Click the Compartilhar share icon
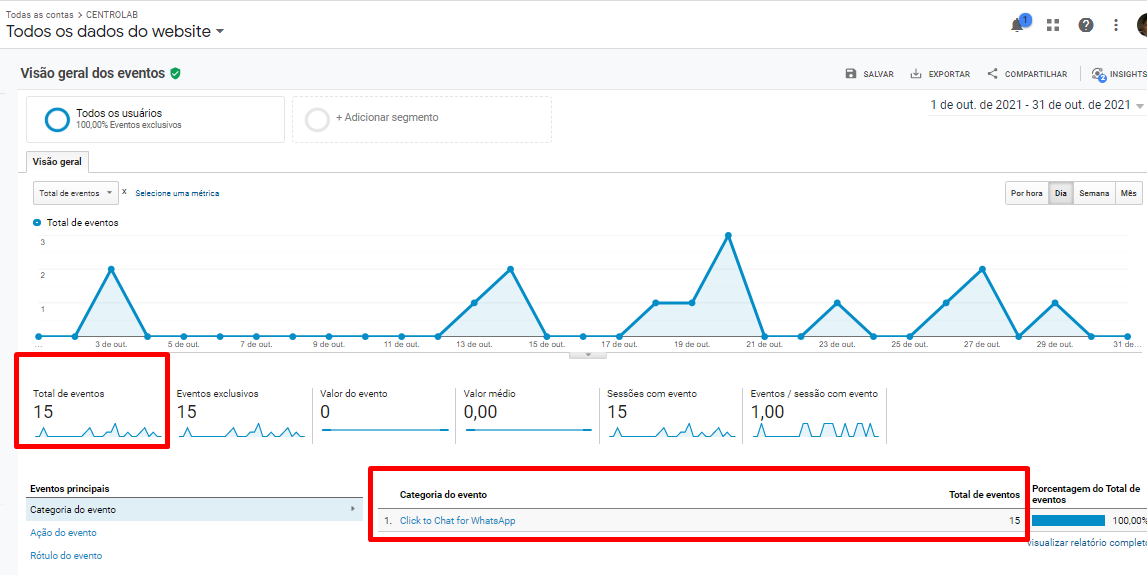The height and width of the screenshot is (575, 1147). 993,74
